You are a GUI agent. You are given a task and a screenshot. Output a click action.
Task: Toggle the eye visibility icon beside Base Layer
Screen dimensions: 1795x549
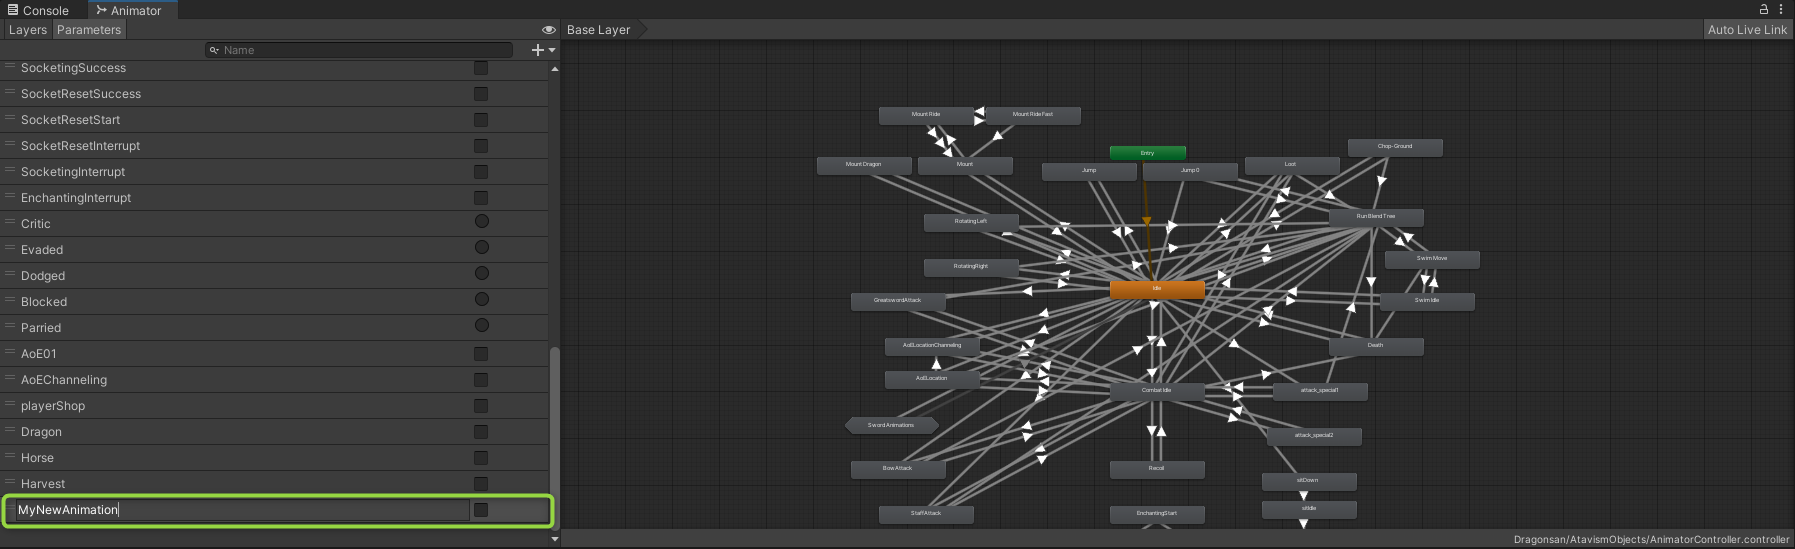pyautogui.click(x=548, y=30)
